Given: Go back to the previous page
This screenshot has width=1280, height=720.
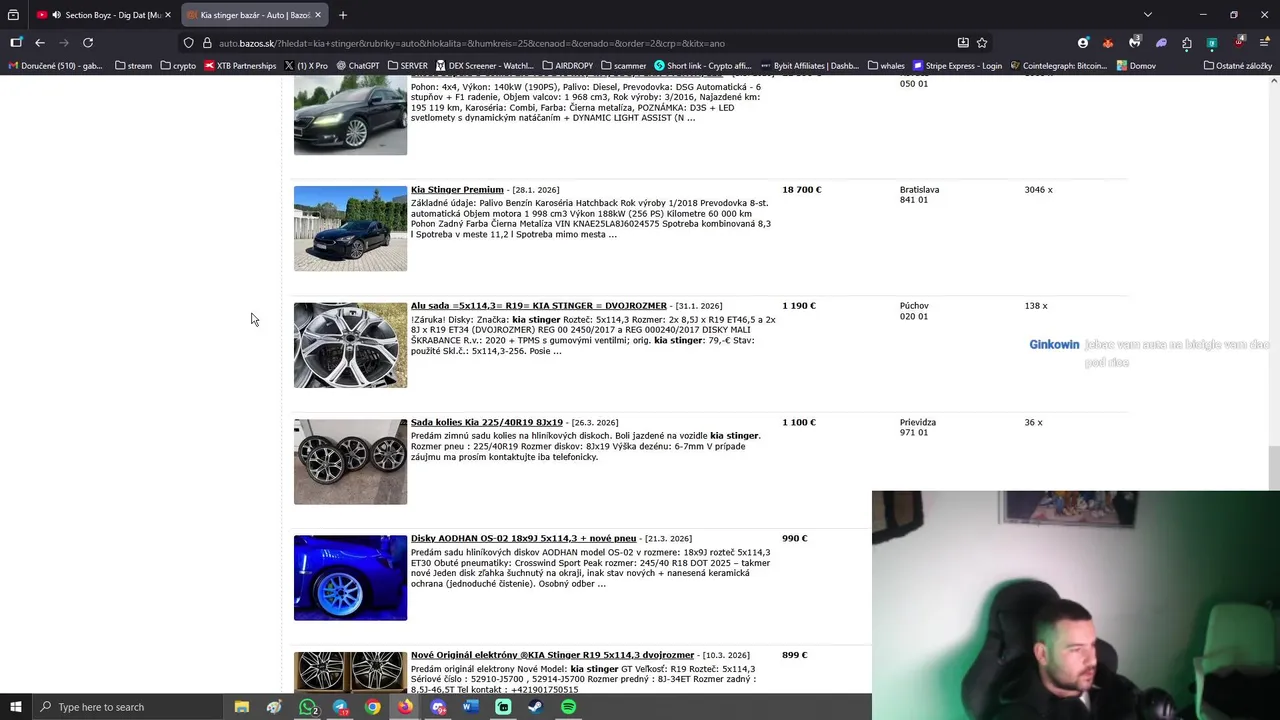Looking at the screenshot, I should coord(40,43).
